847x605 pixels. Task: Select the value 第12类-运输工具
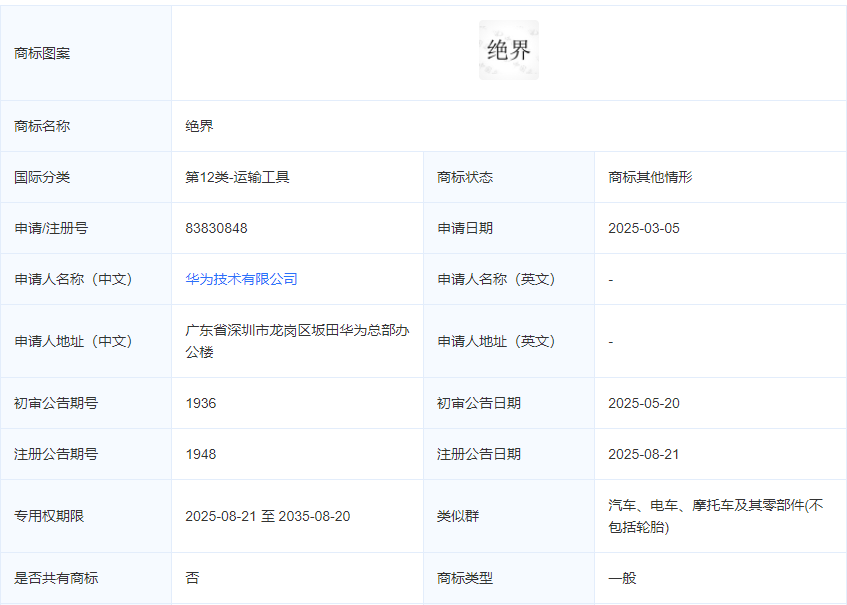[237, 177]
